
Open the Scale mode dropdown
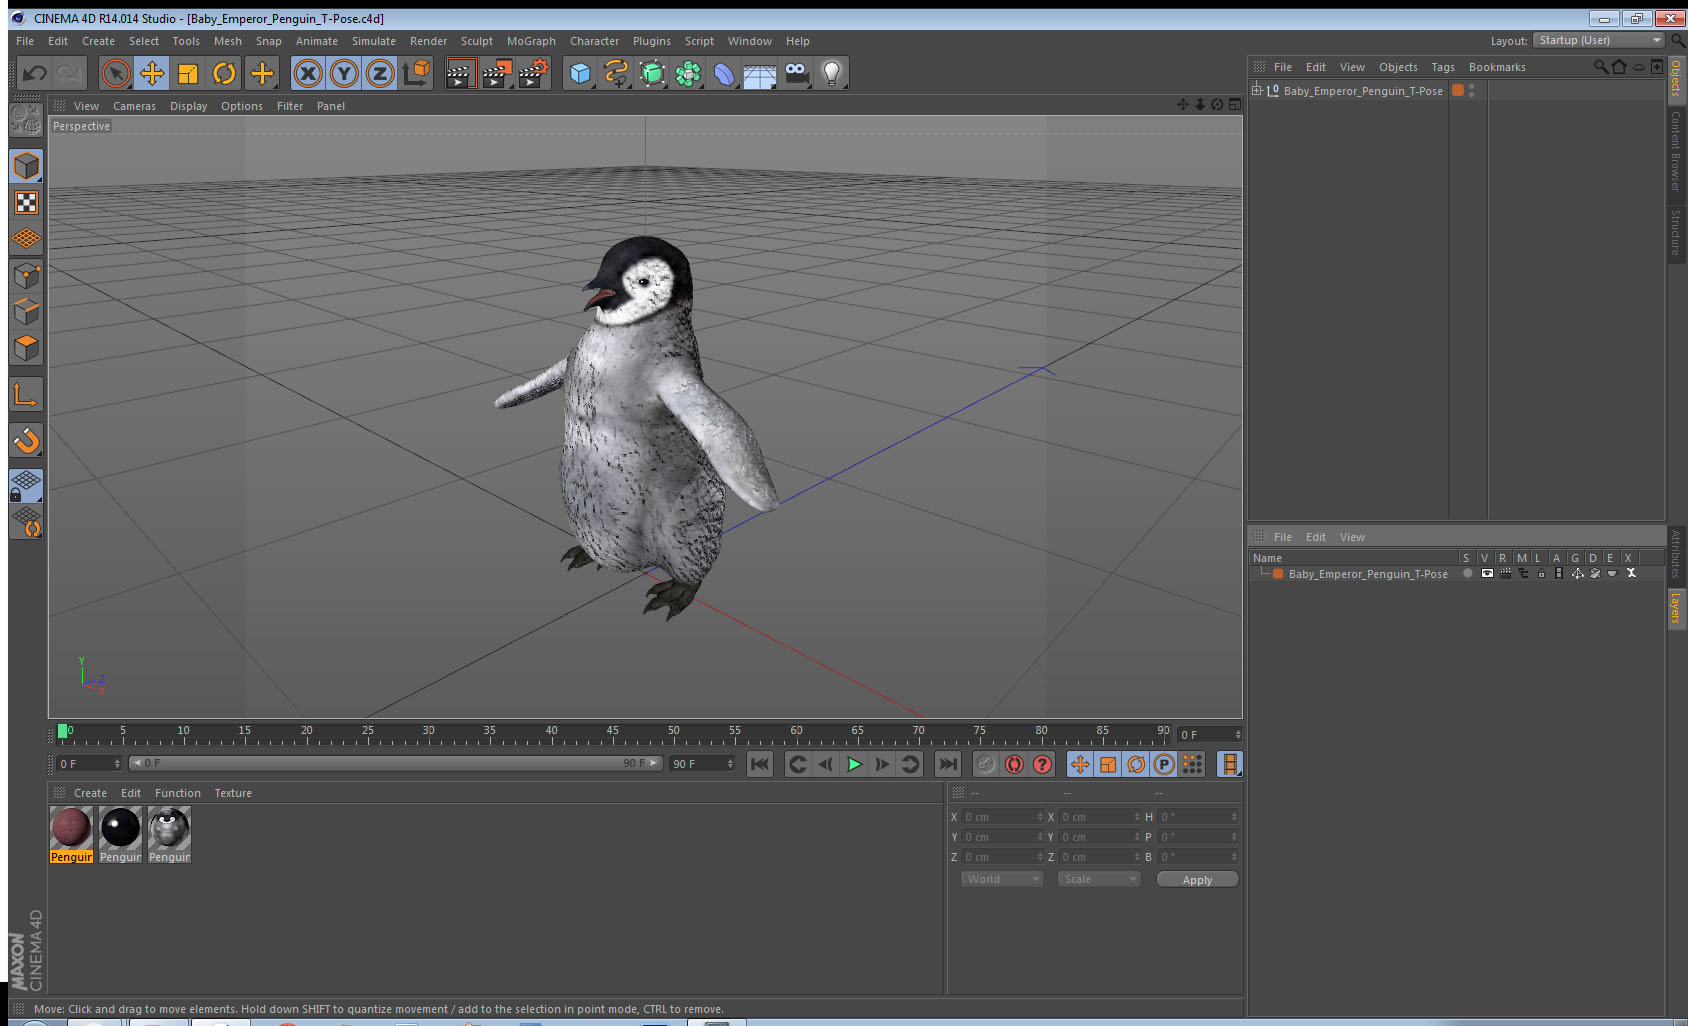click(x=1099, y=879)
